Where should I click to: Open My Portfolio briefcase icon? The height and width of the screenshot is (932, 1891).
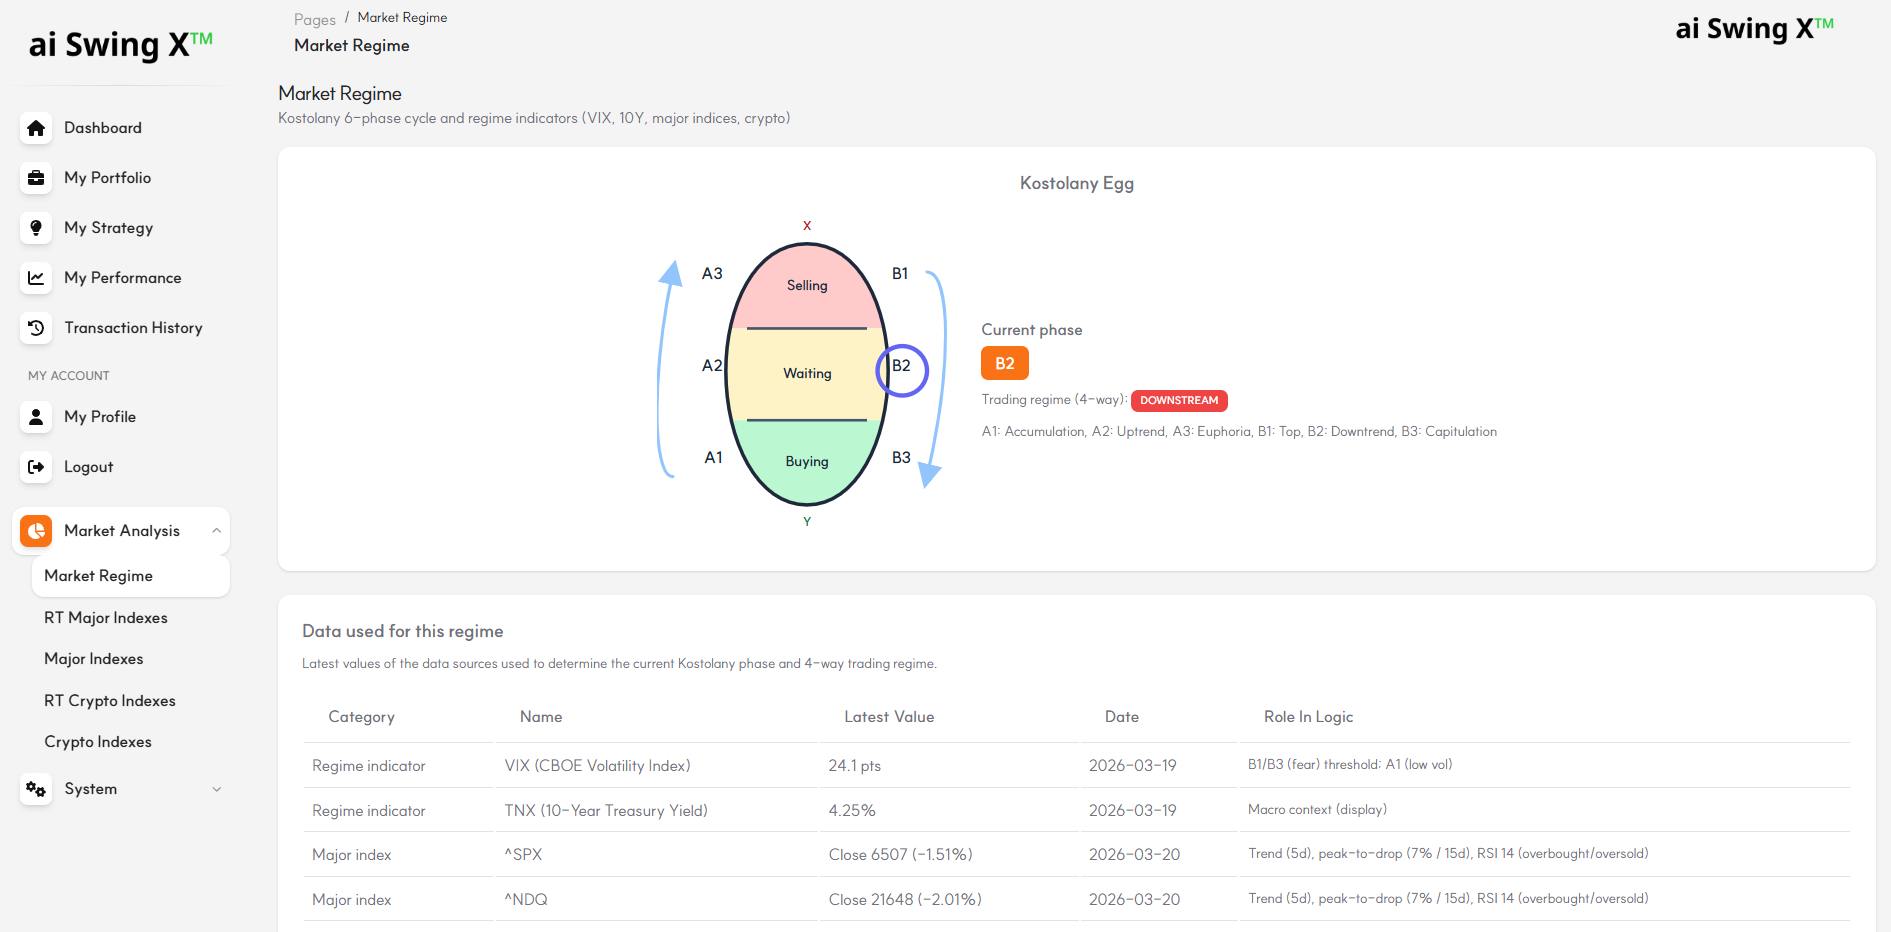pyautogui.click(x=36, y=178)
